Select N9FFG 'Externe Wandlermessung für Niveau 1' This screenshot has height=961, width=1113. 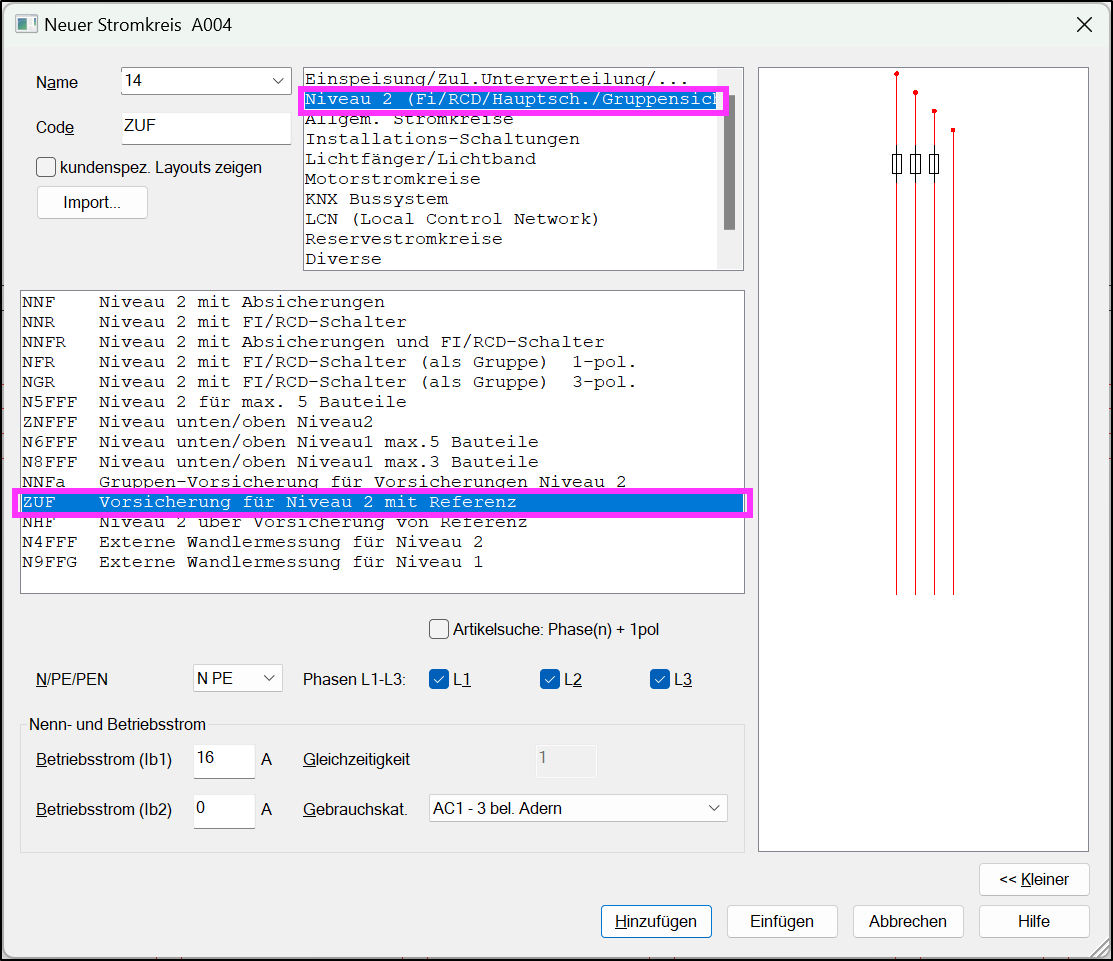(x=383, y=562)
